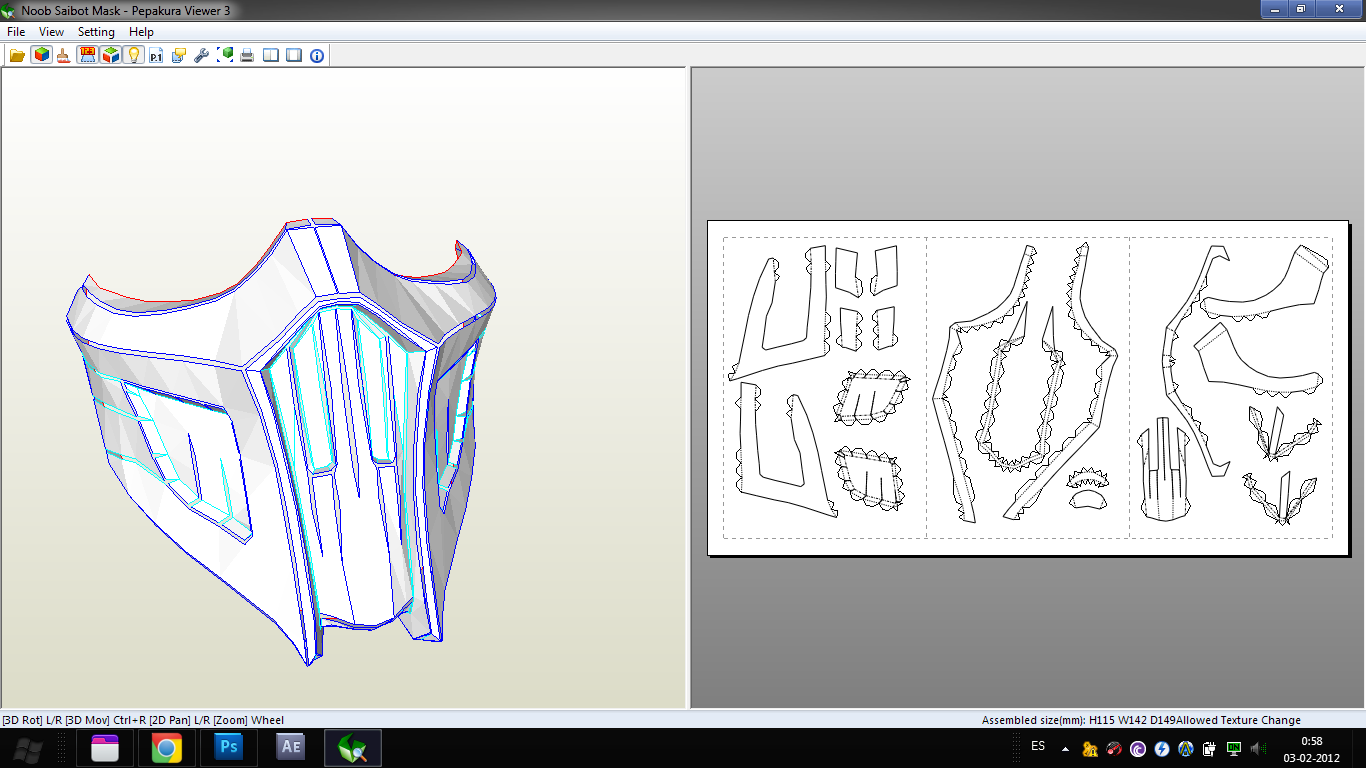Click the printer icon in toolbar

247,55
